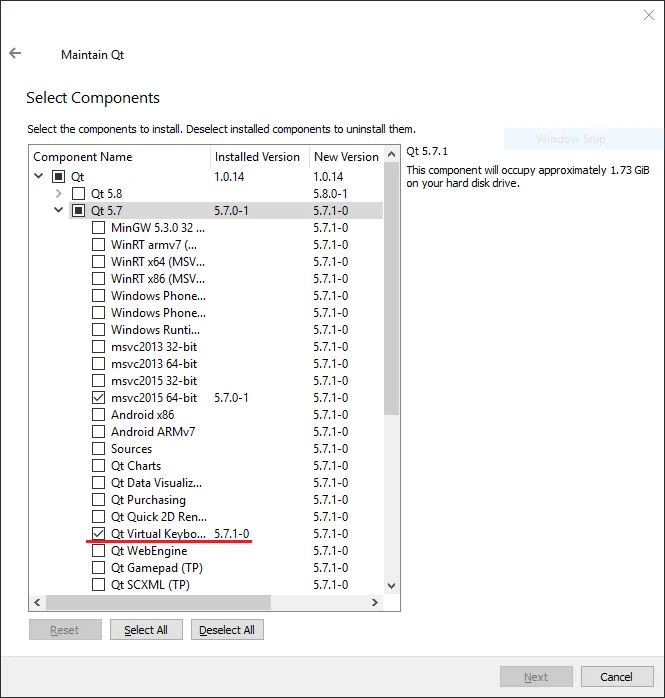Click the 5.8.0-1 new version cell
The height and width of the screenshot is (698, 665).
(330, 194)
